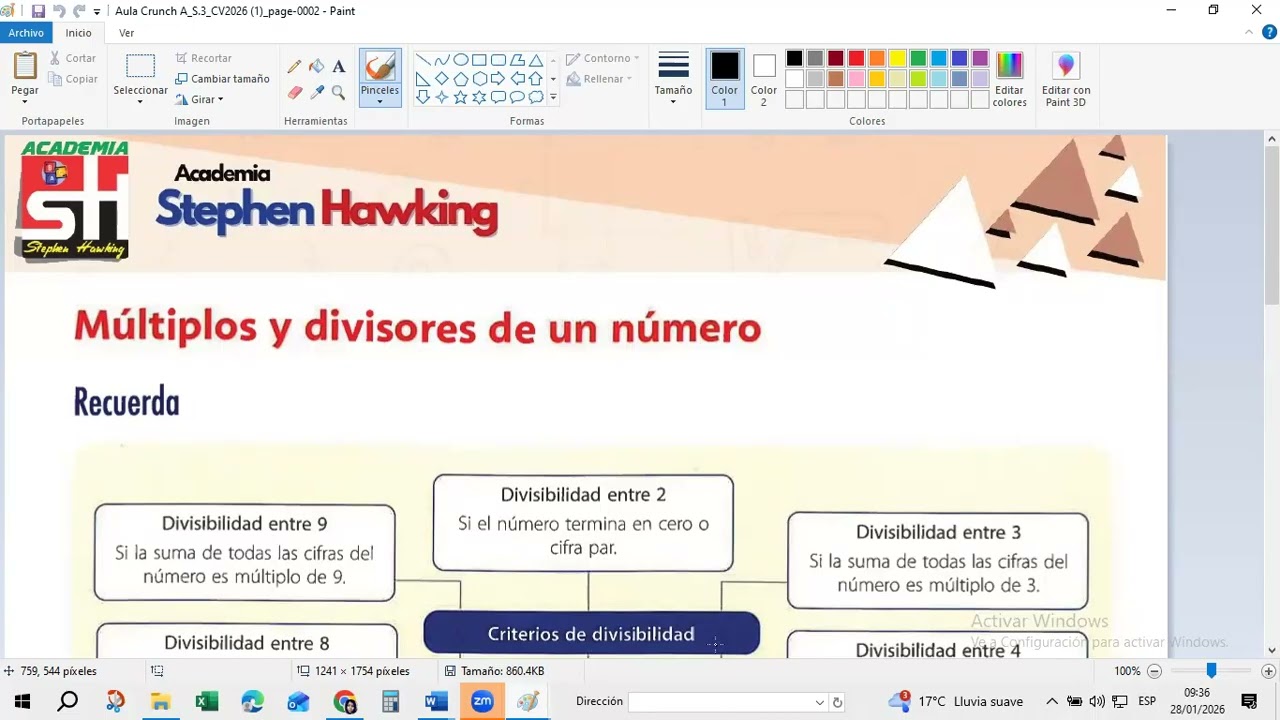Choose the diamond shape
This screenshot has height=720, width=1280.
[x=442, y=79]
